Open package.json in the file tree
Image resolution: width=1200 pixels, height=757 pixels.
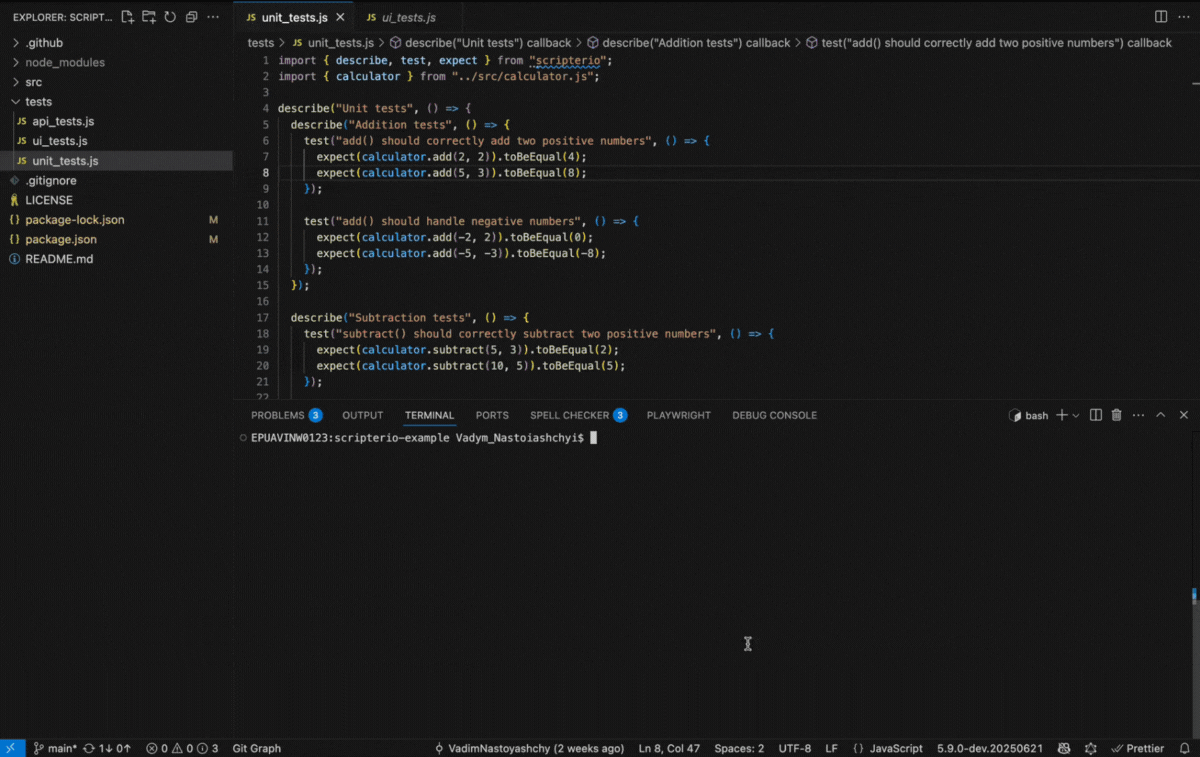61,239
